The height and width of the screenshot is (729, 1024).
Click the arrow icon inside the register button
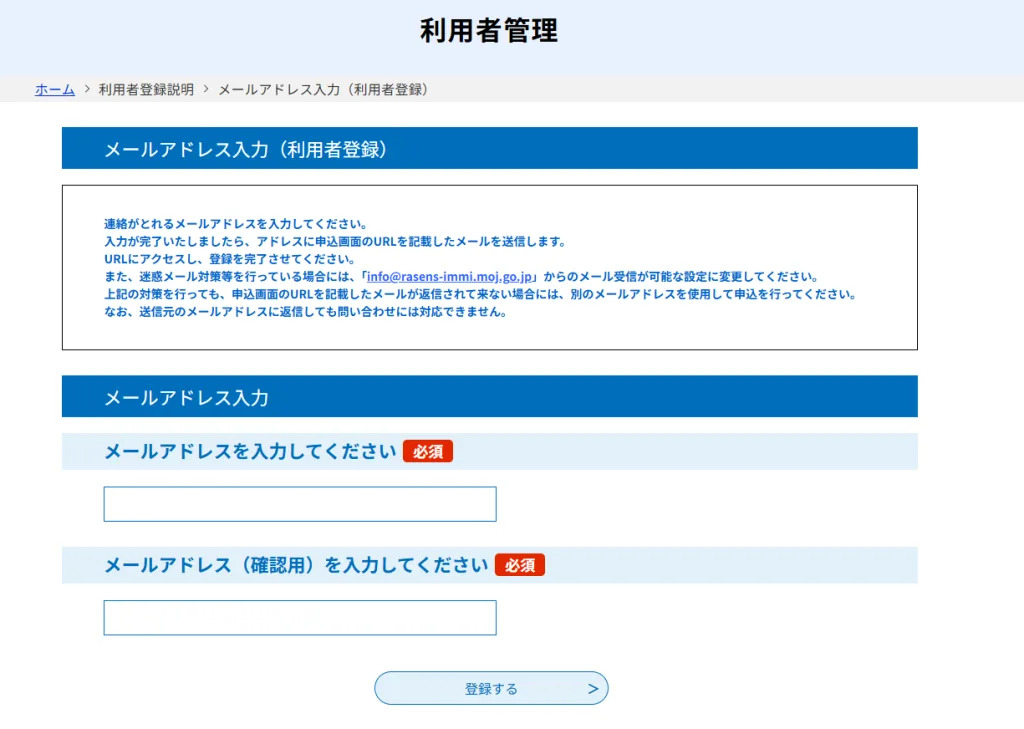[591, 688]
